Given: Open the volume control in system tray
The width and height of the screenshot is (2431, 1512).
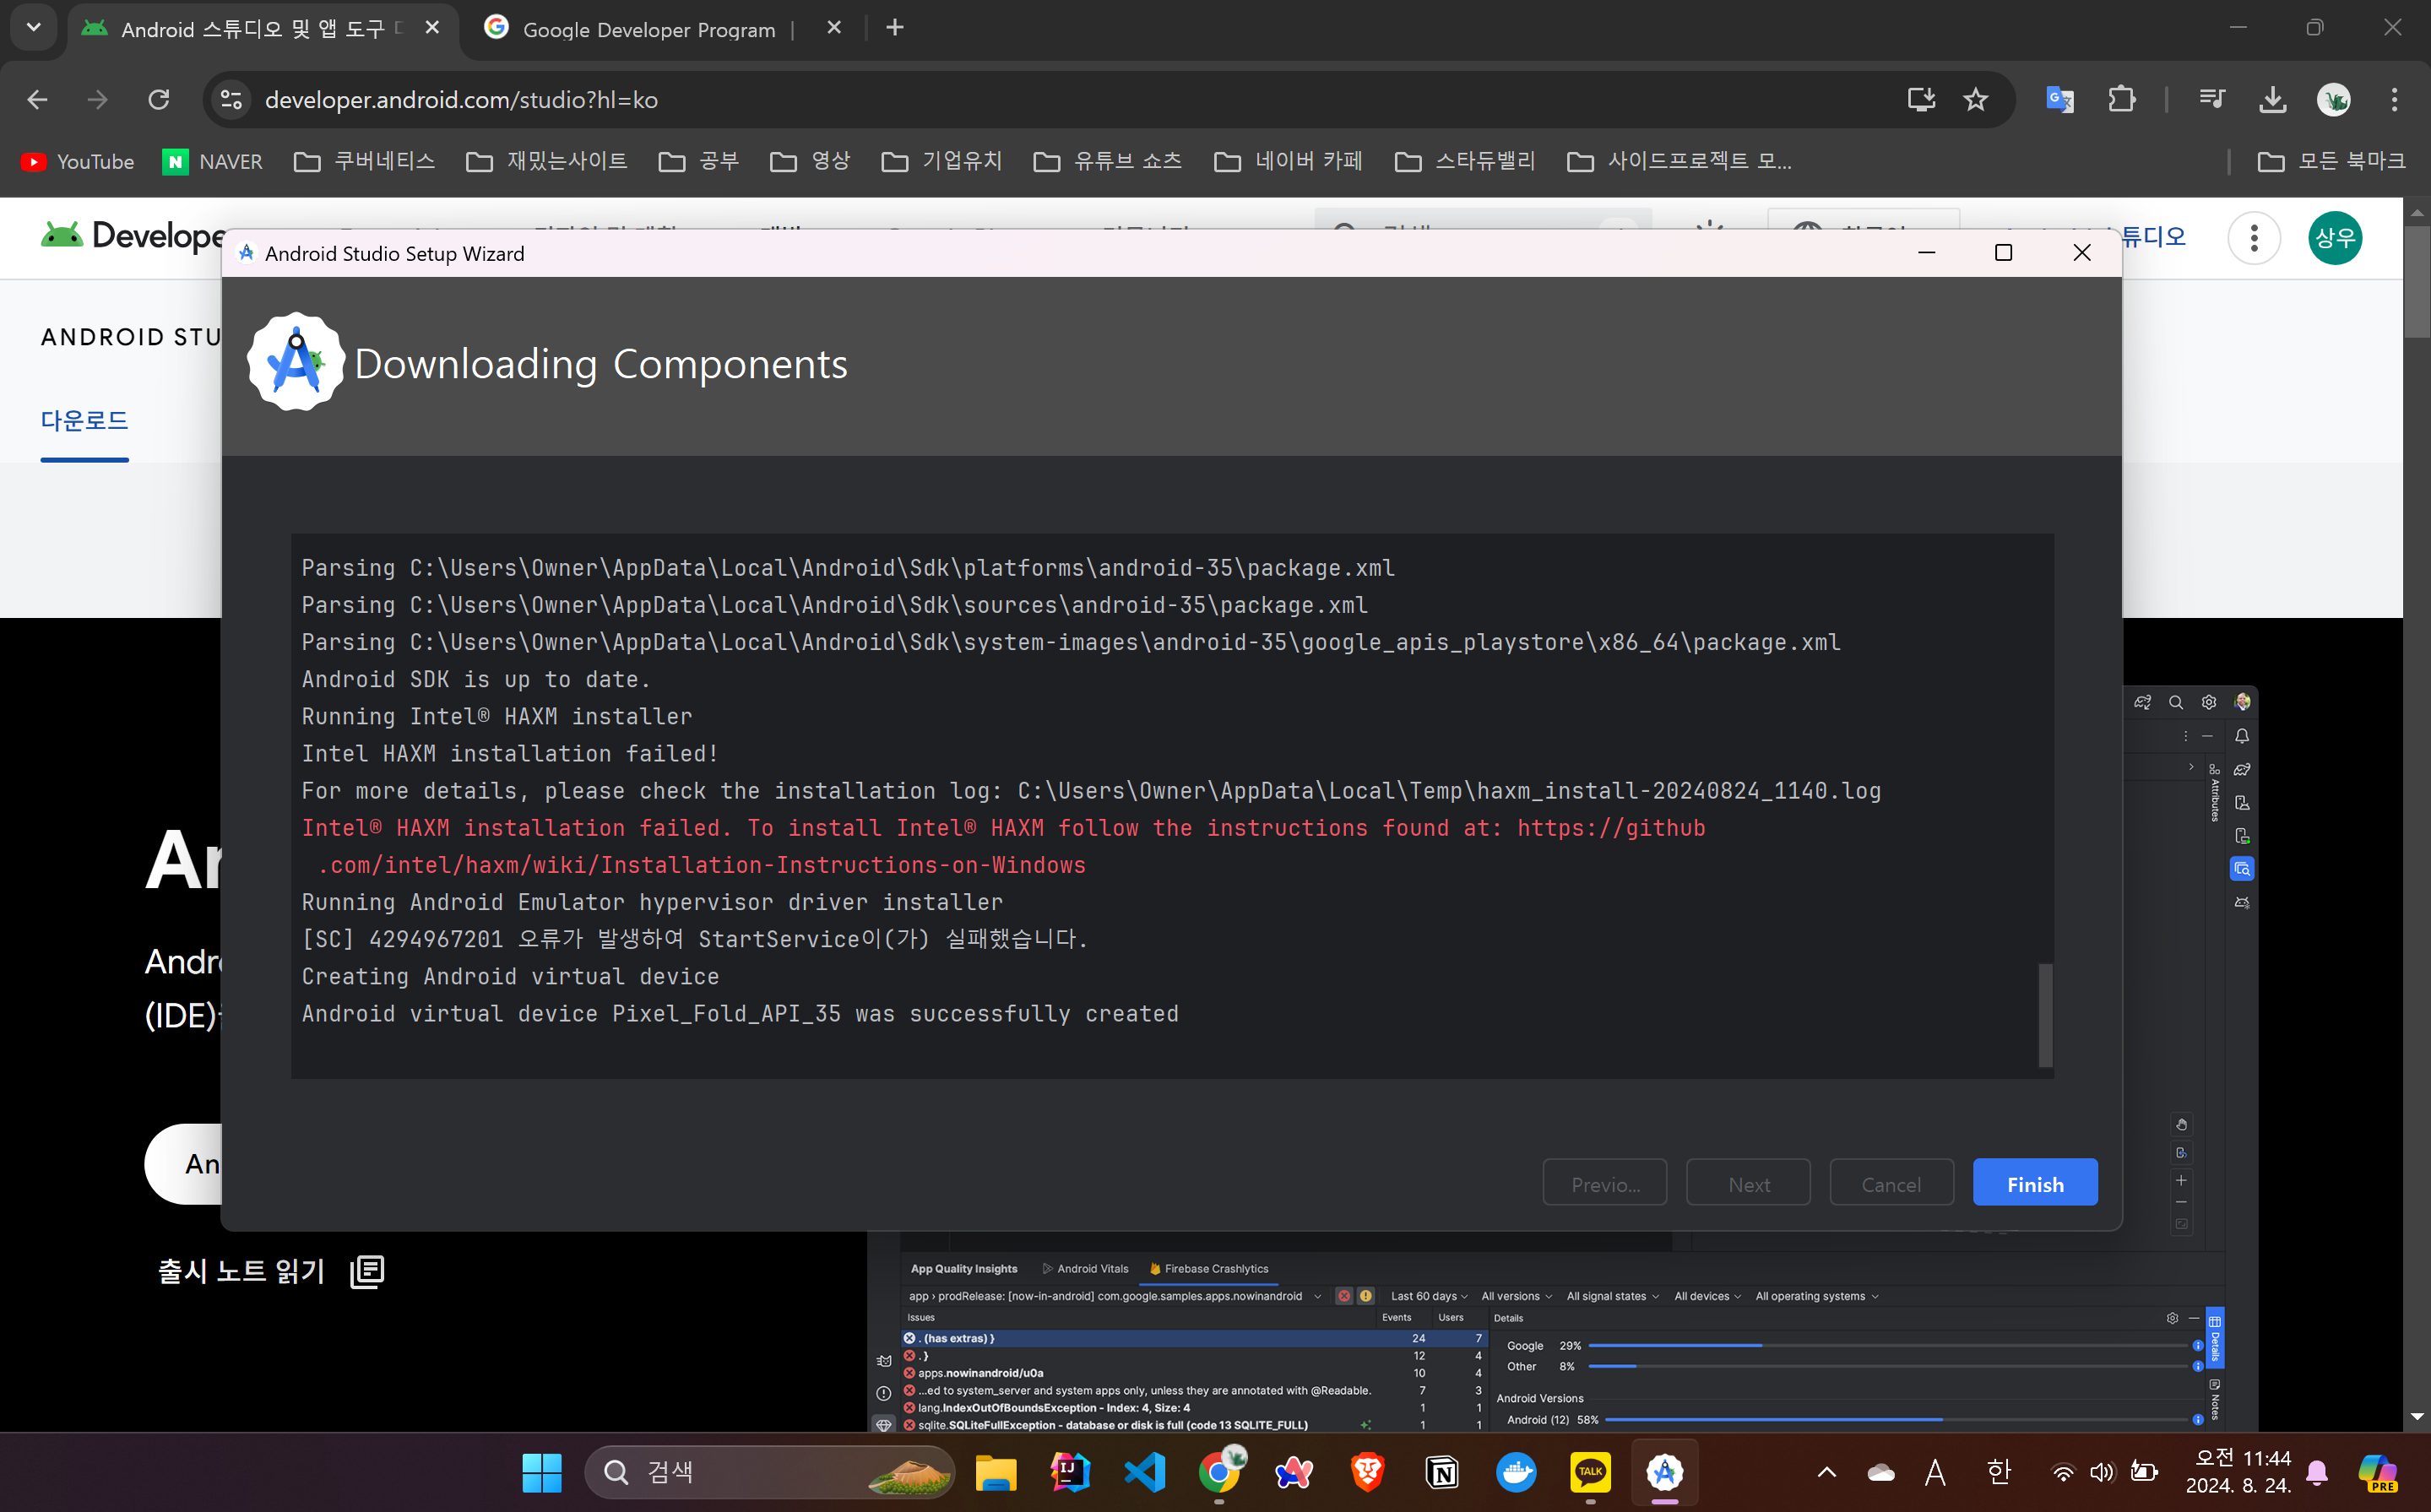Looking at the screenshot, I should point(2102,1472).
